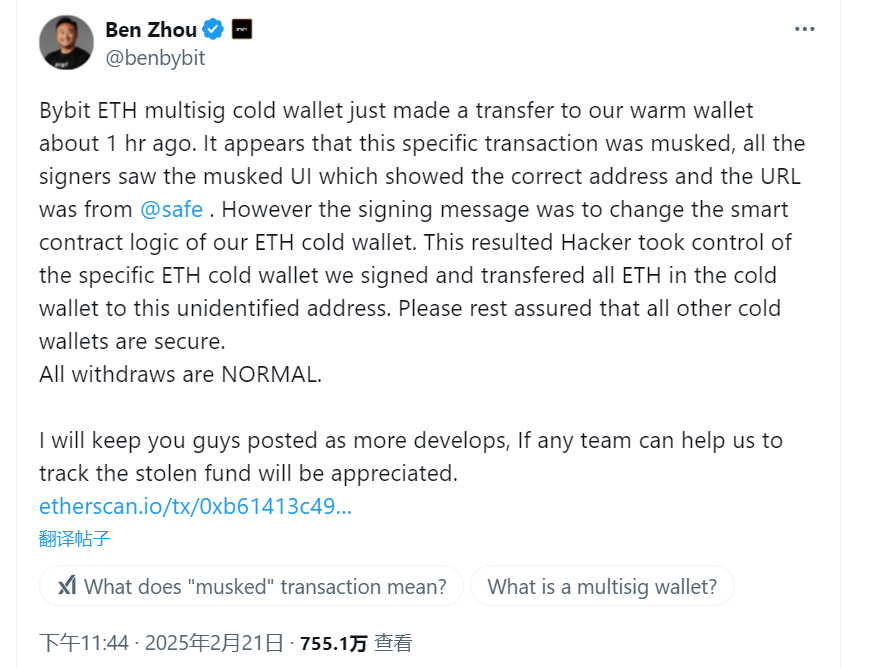This screenshot has width=869, height=668.
Task: Select "What is a multisig wallet?" suggestion
Action: click(x=602, y=586)
